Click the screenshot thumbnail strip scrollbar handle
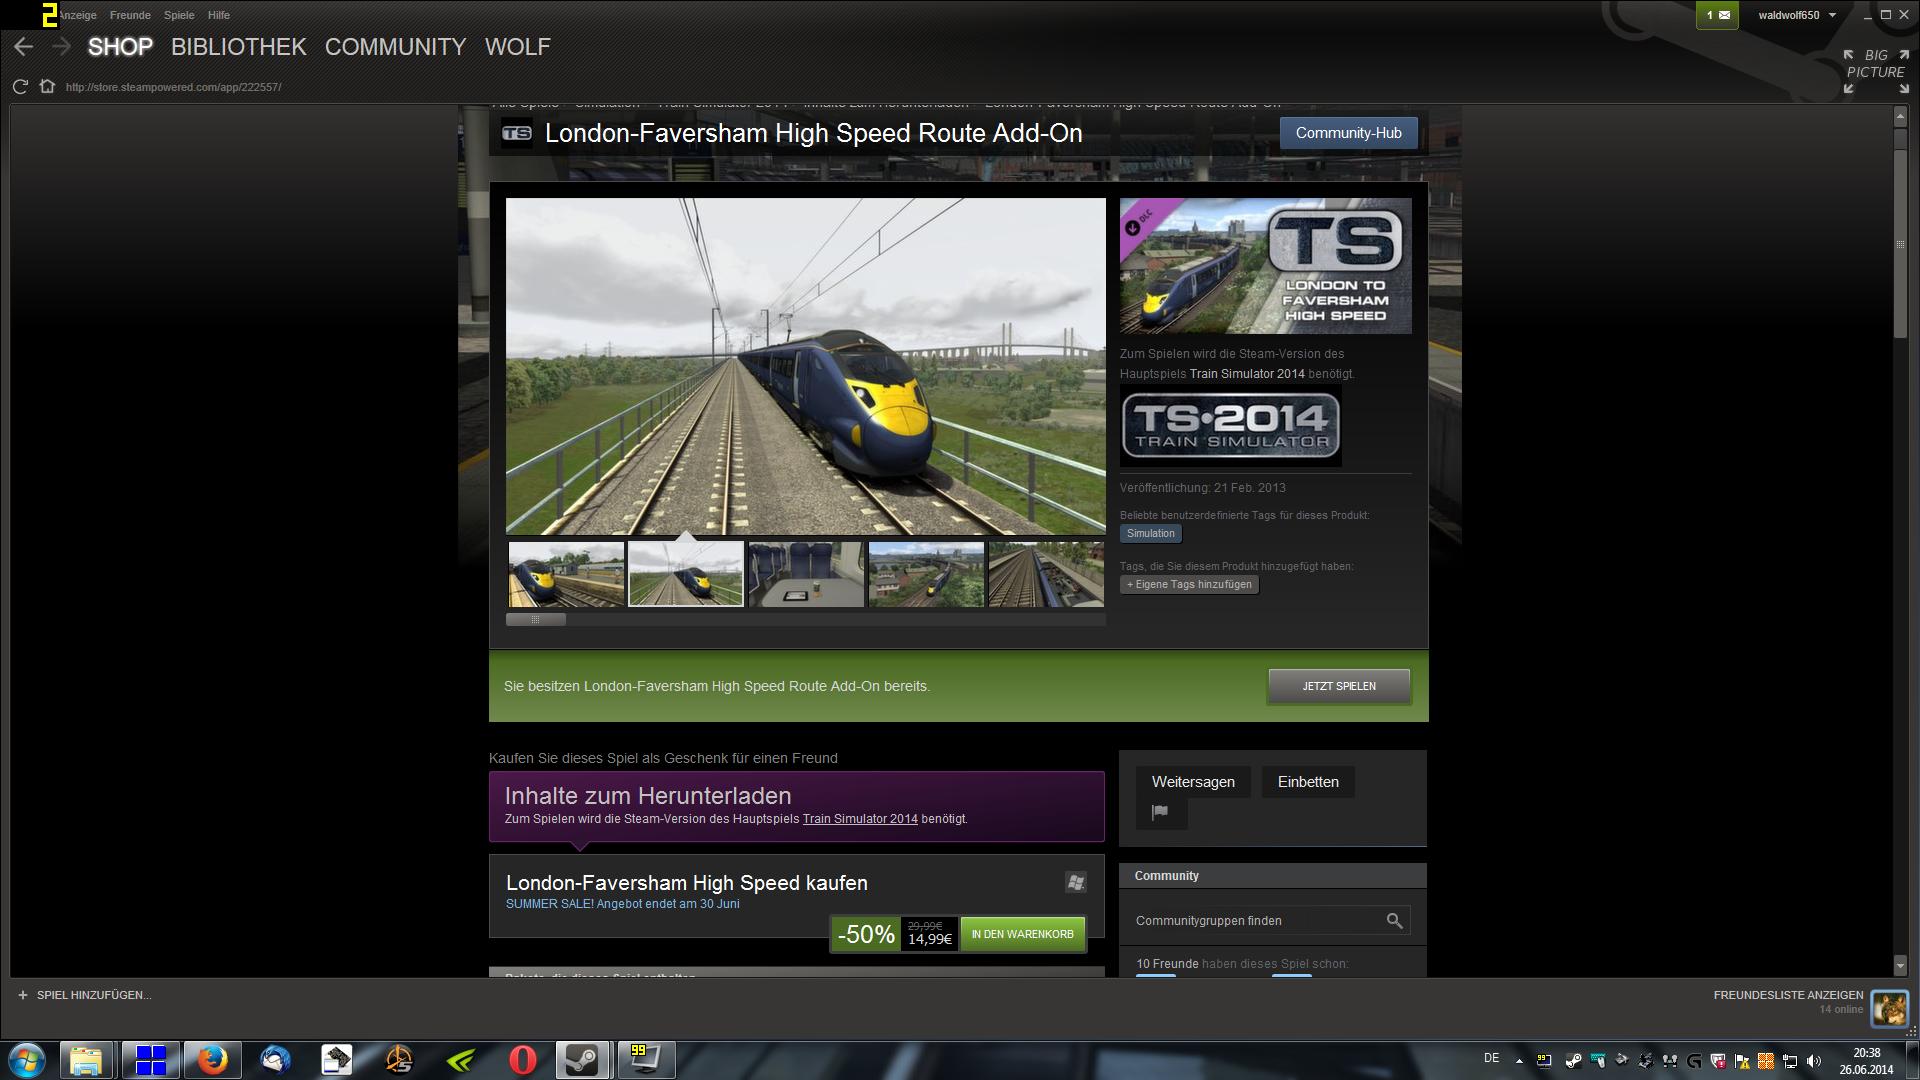 (535, 620)
